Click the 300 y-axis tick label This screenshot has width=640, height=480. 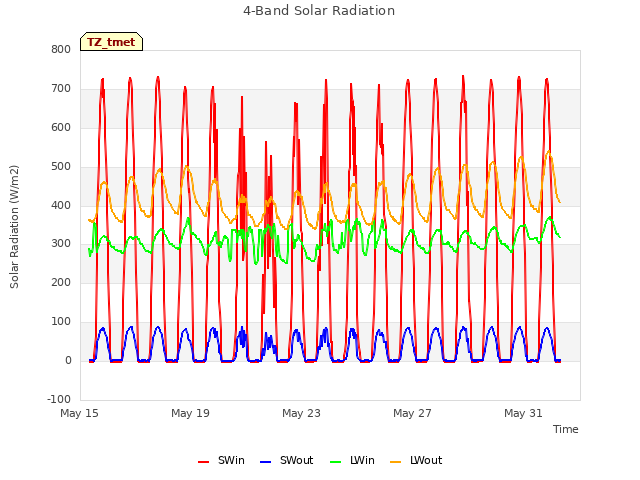coord(61,244)
